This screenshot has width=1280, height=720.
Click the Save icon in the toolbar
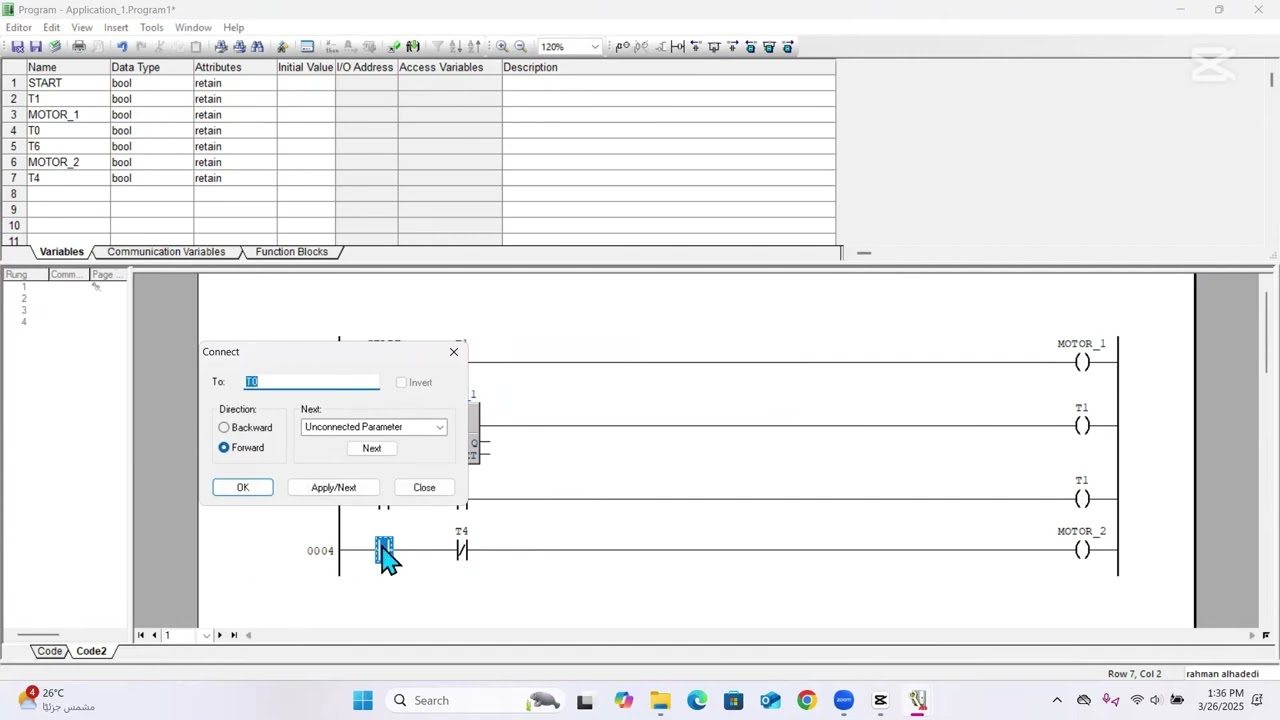coord(36,47)
